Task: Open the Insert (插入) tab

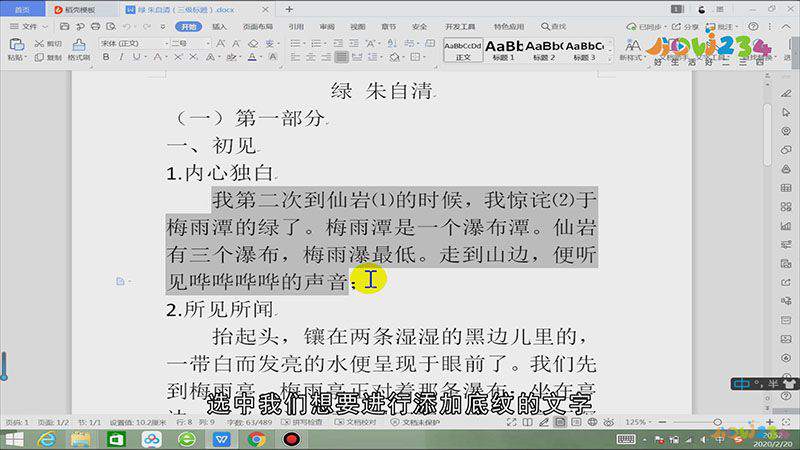Action: (x=219, y=26)
